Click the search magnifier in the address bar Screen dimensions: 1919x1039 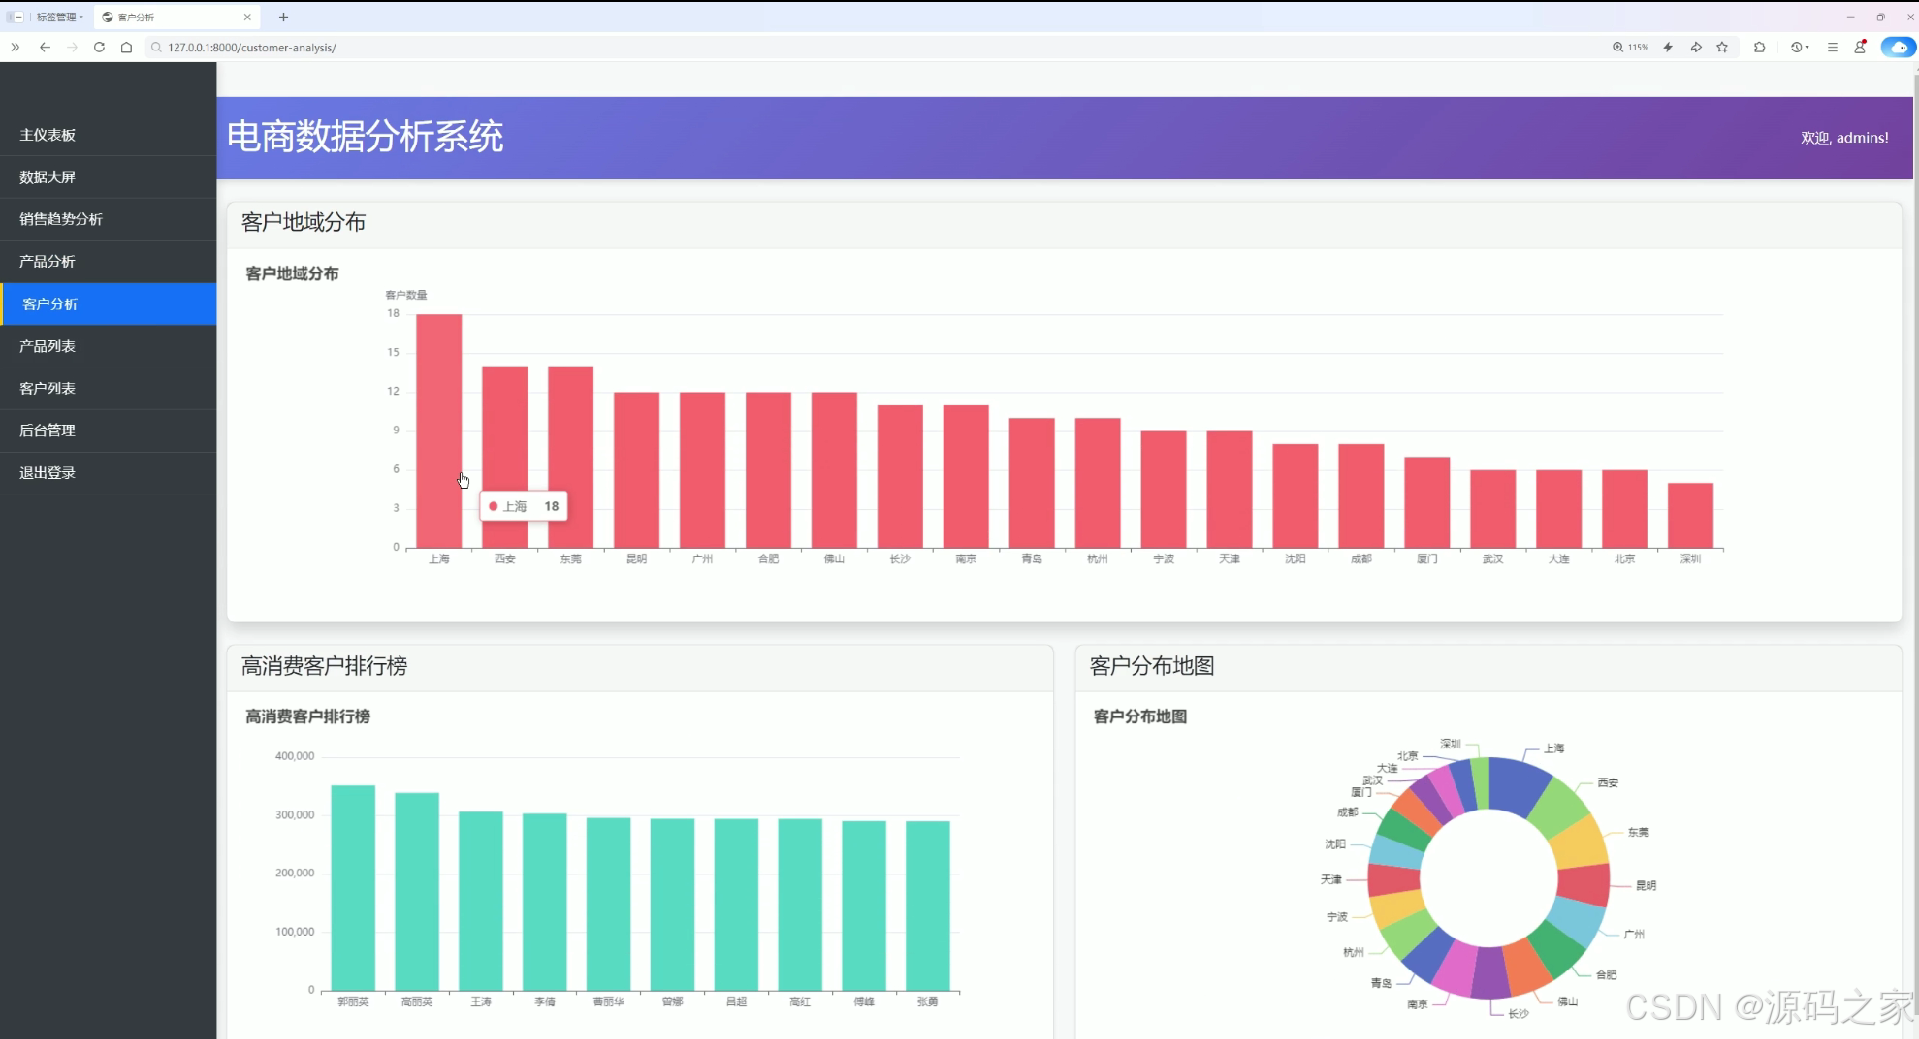156,47
